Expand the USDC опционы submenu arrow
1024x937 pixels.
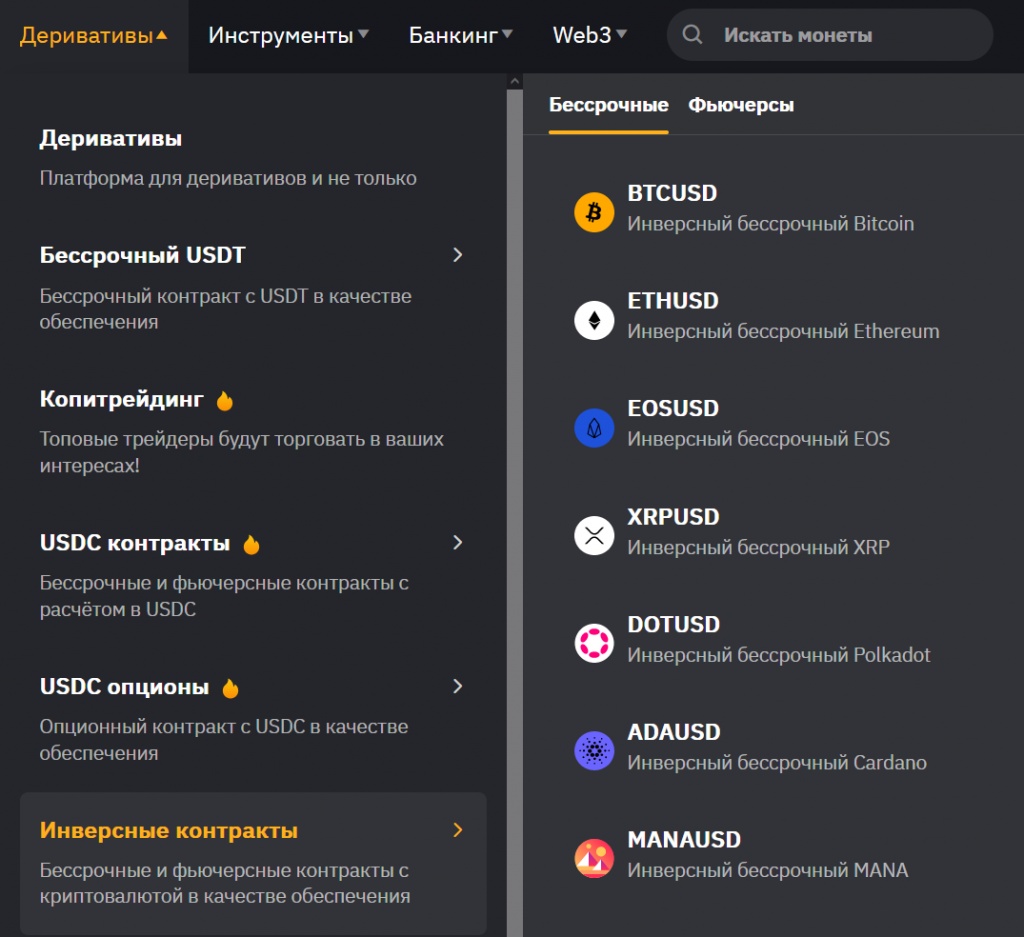pyautogui.click(x=458, y=686)
